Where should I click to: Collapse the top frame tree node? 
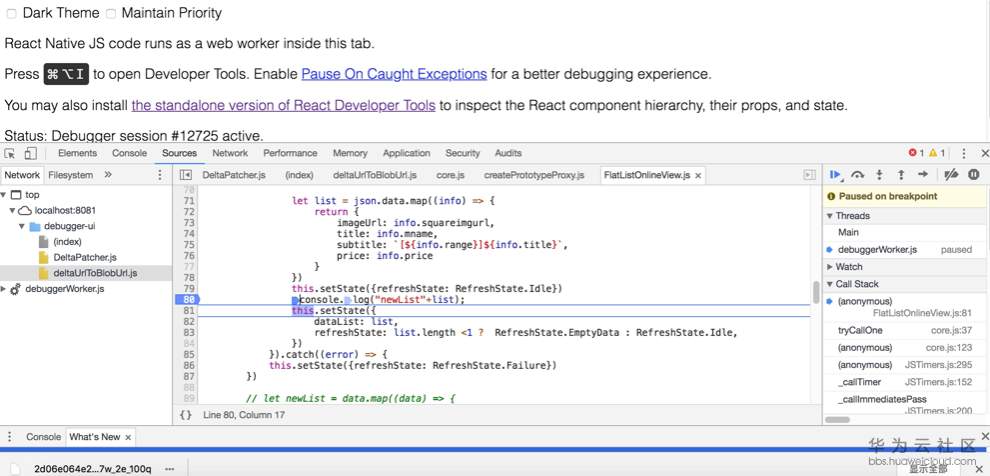pos(3,194)
